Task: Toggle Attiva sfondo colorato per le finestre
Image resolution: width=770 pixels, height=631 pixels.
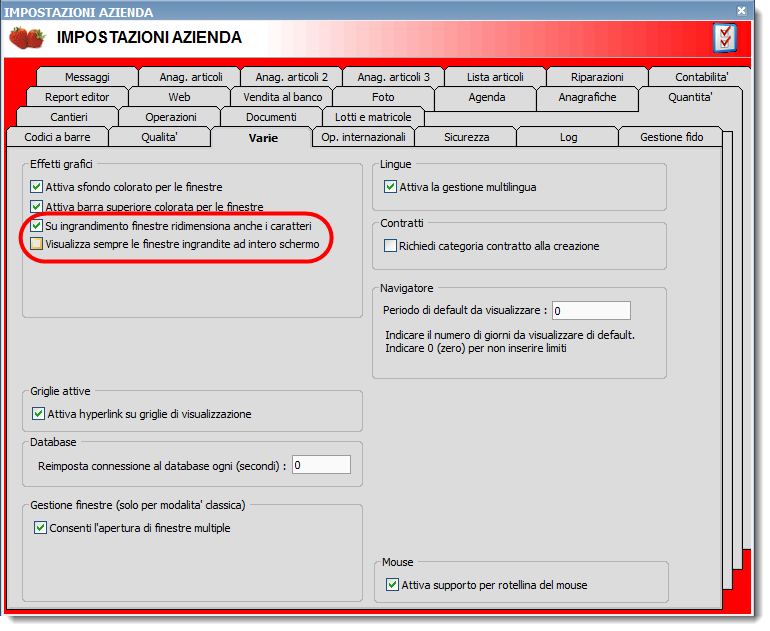Action: pyautogui.click(x=36, y=187)
